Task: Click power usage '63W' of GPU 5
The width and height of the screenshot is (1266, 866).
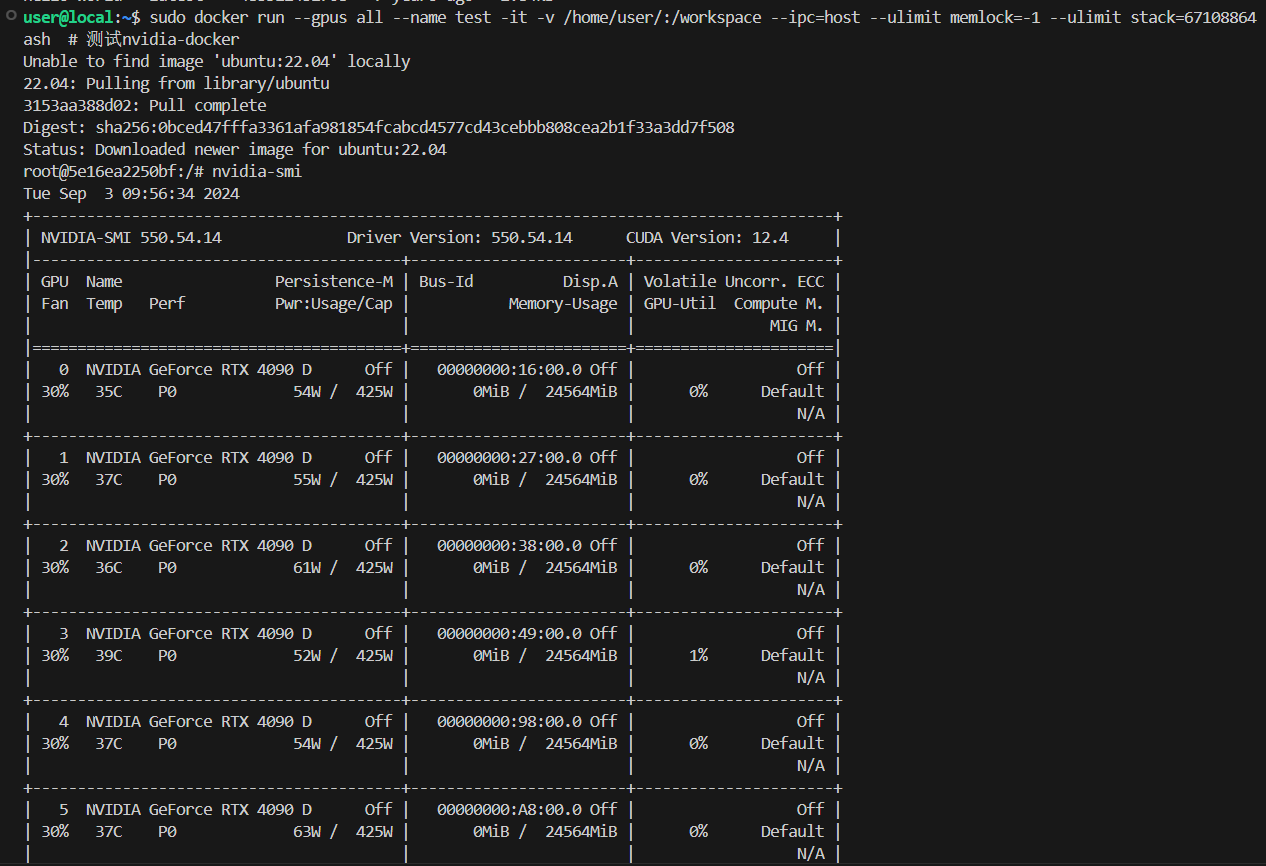Action: [x=307, y=832]
